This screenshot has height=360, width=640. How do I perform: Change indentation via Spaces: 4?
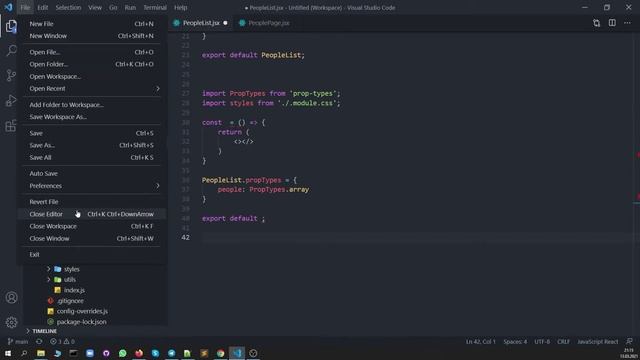[515, 342]
